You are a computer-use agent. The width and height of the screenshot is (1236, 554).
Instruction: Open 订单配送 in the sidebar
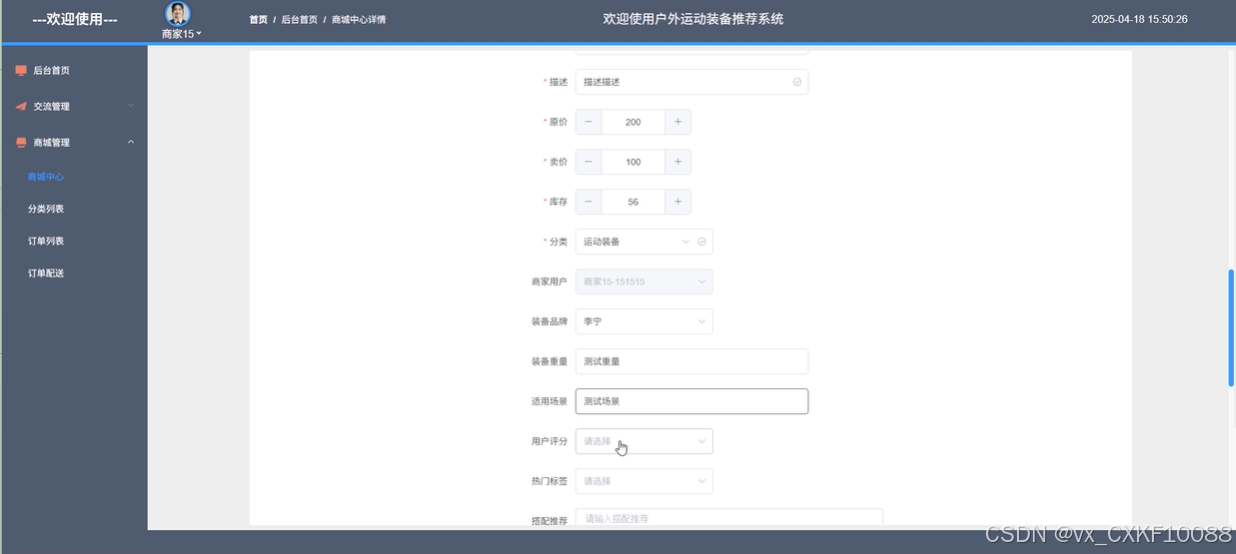46,273
